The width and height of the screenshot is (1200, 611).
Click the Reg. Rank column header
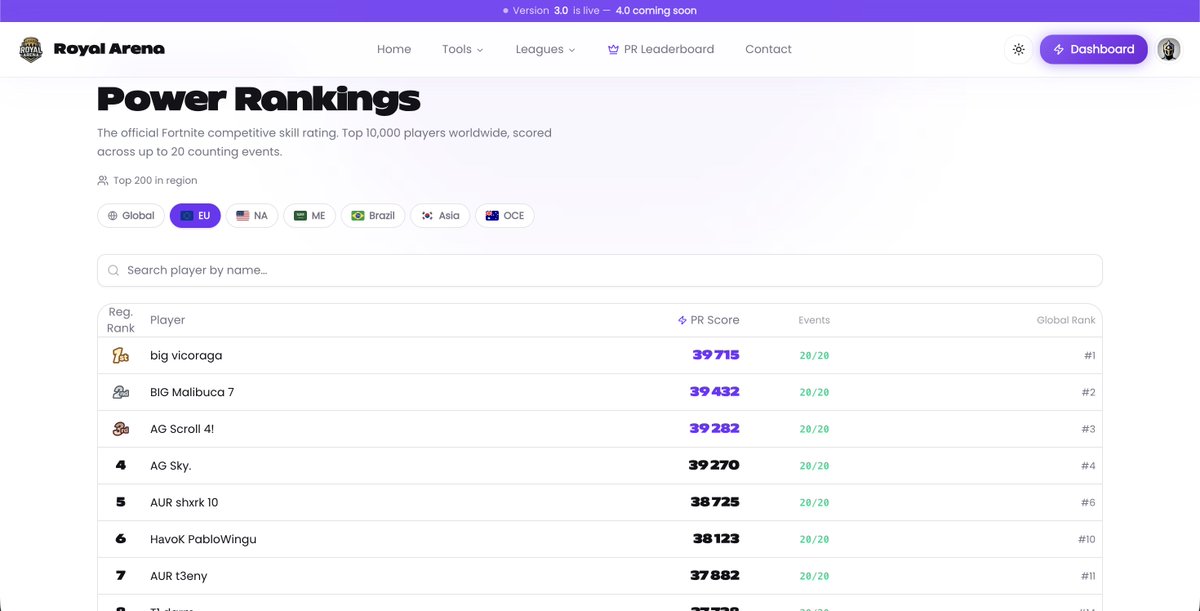point(121,320)
